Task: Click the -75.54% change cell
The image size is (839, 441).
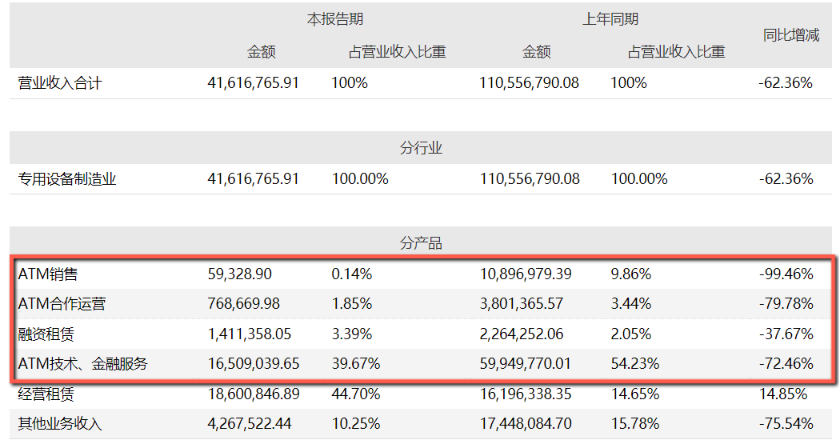Action: coord(784,424)
